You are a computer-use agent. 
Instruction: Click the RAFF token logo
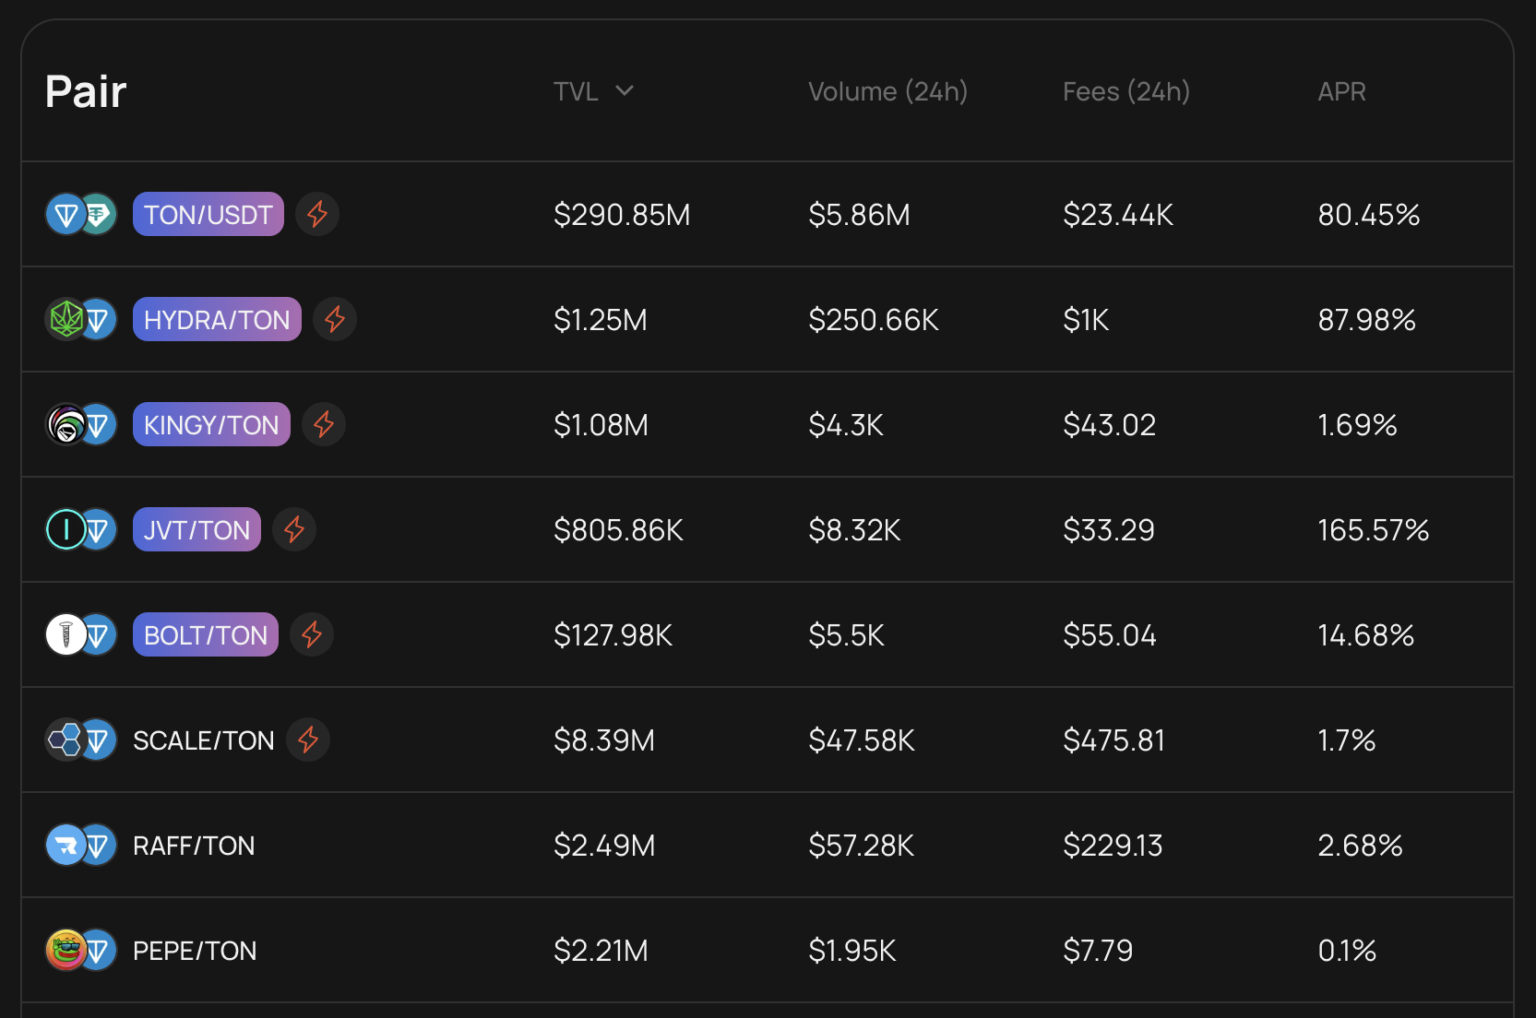tap(66, 845)
